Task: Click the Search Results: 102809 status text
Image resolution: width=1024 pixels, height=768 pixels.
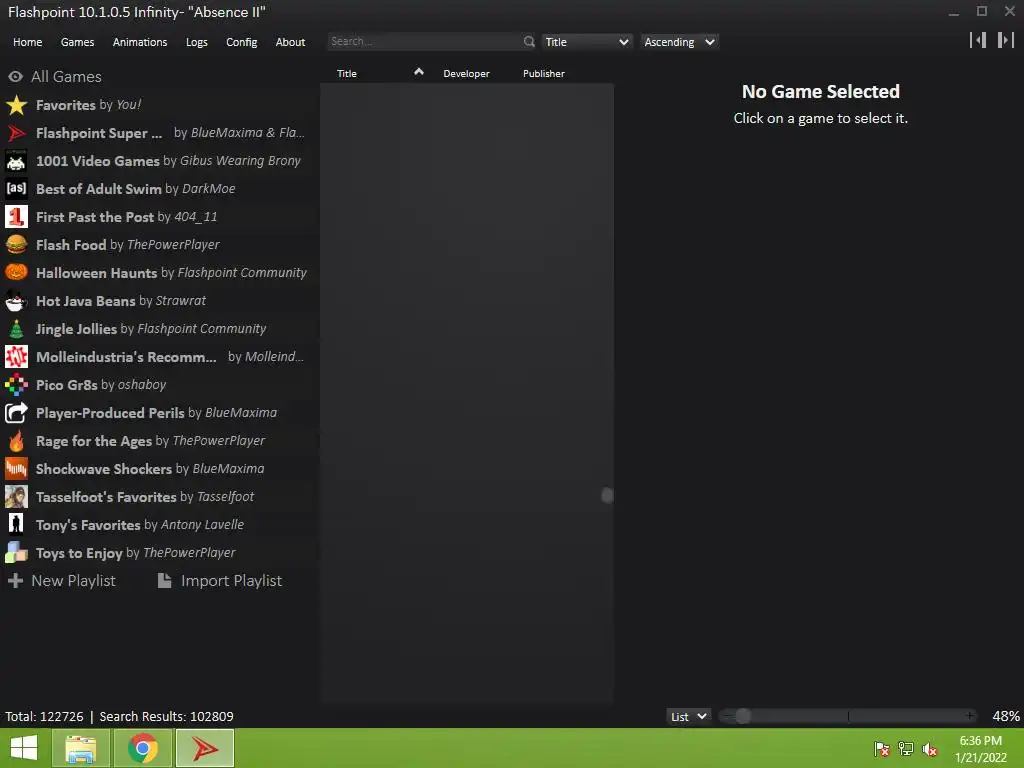Action: pyautogui.click(x=166, y=716)
